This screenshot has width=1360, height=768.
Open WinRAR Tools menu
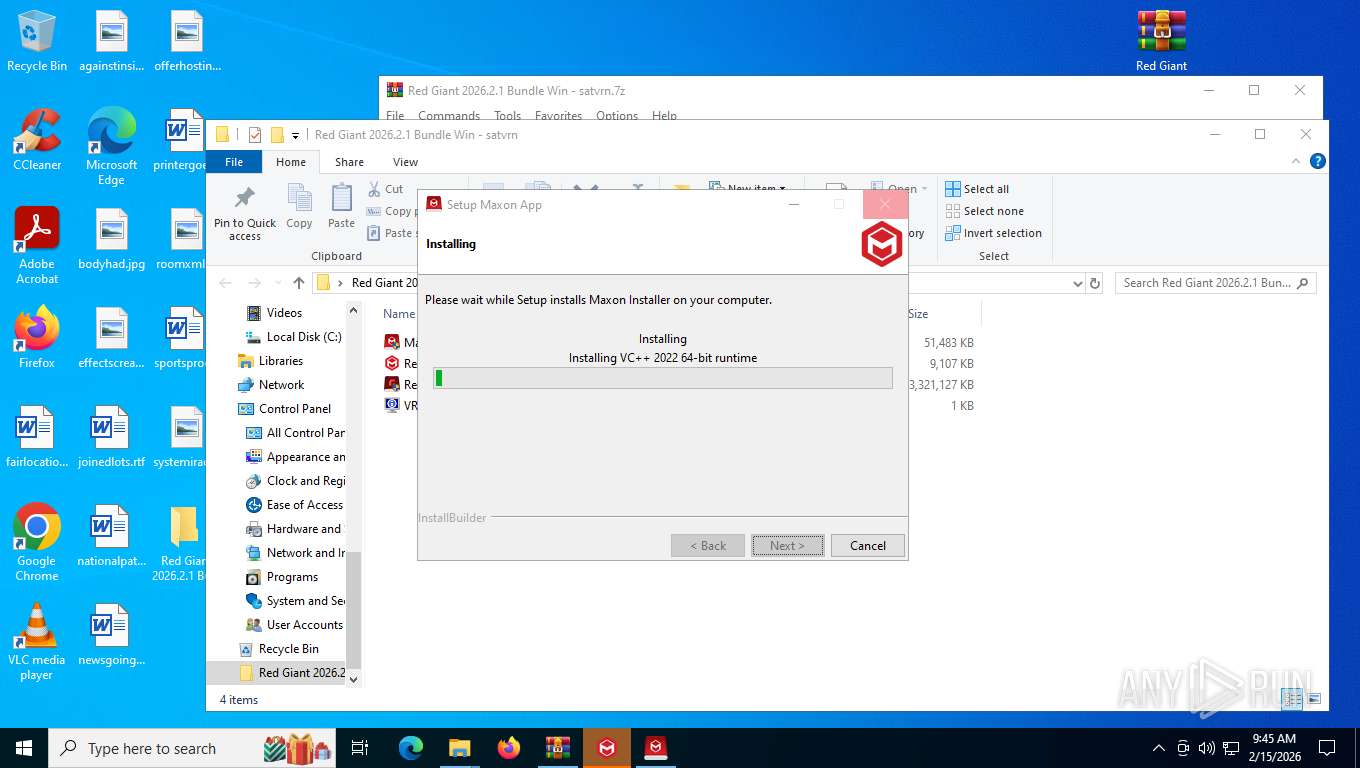click(507, 116)
